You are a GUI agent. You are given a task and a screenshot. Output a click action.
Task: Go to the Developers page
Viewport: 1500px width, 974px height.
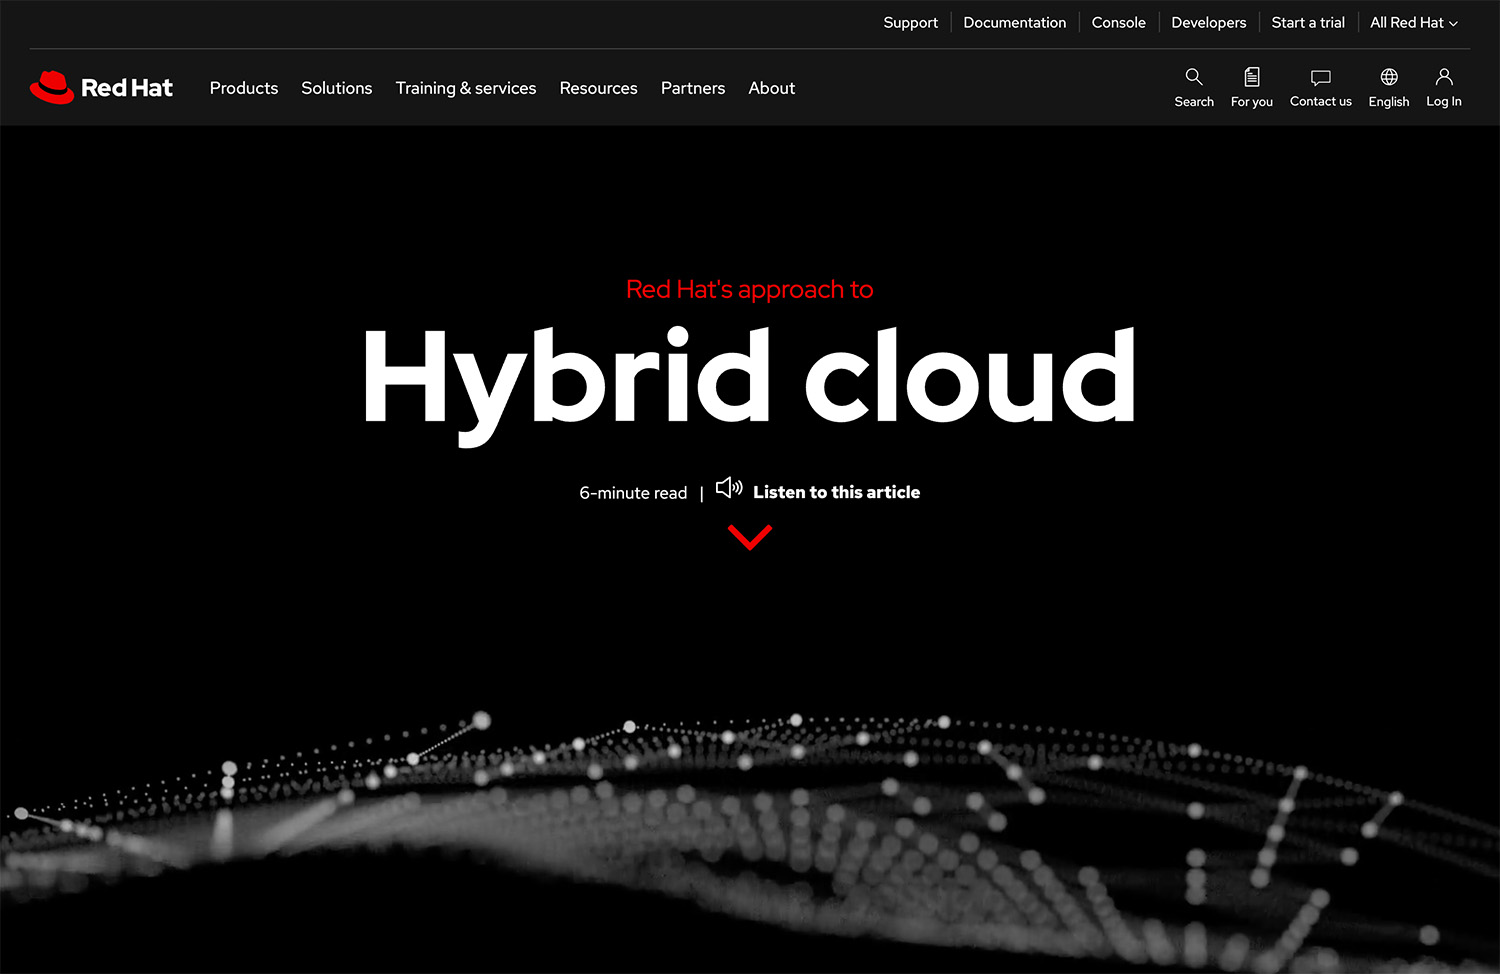[1208, 22]
